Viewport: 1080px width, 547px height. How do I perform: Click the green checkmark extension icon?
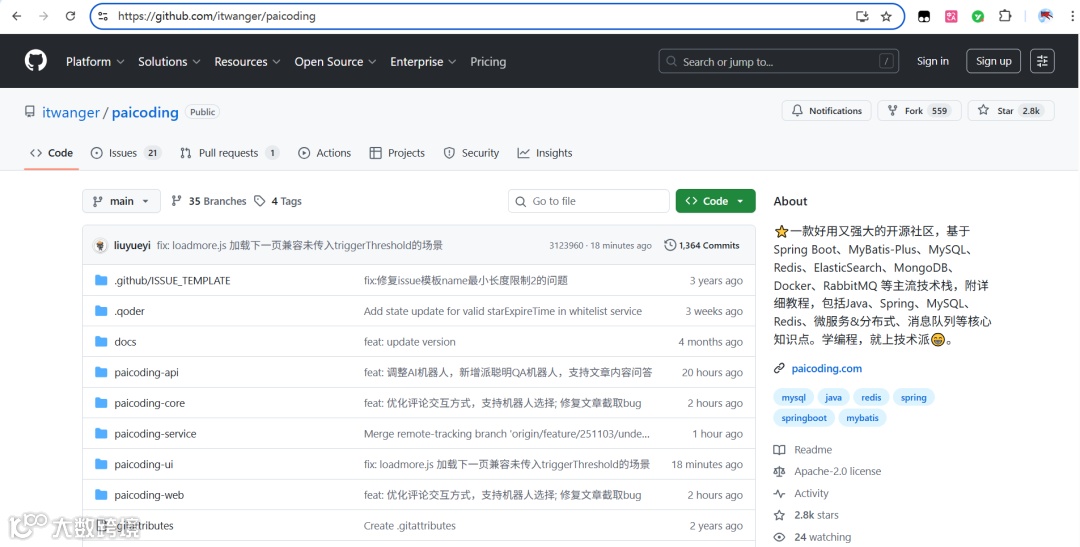coord(978,16)
